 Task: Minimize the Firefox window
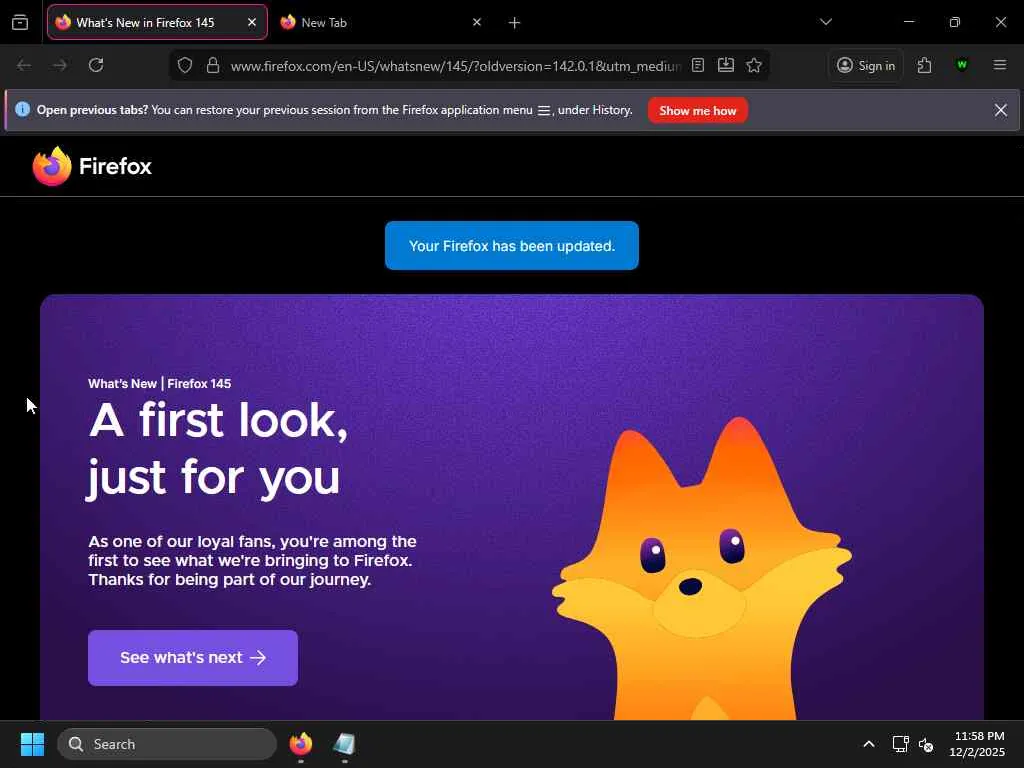(x=908, y=22)
